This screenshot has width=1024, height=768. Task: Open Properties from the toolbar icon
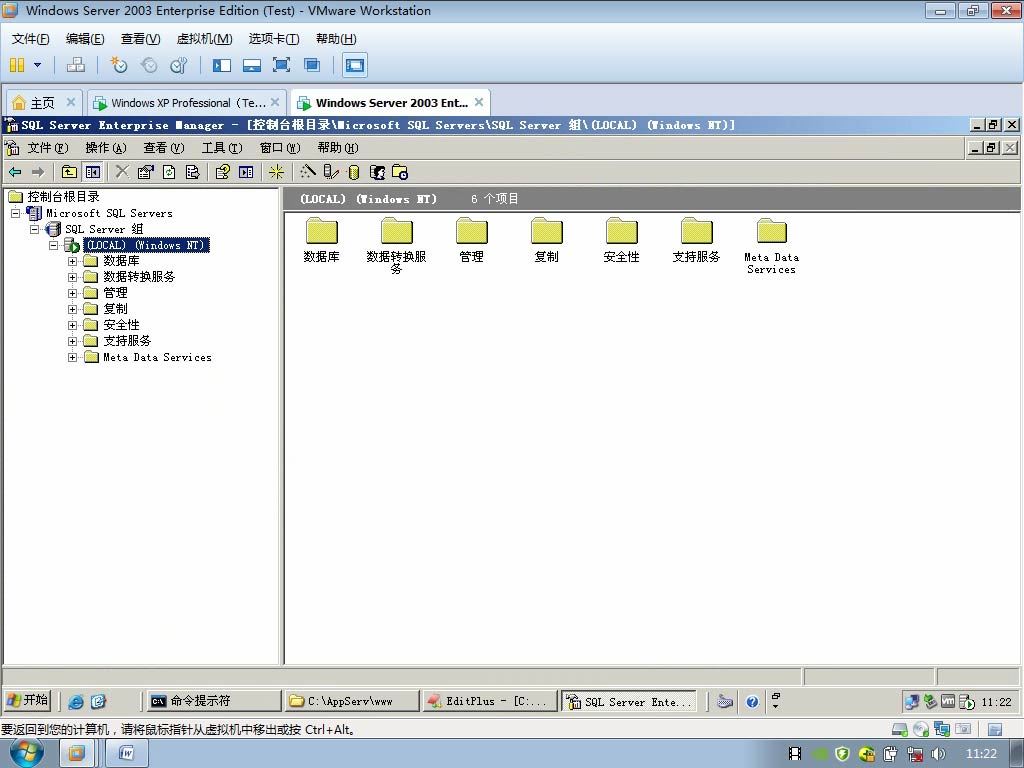(146, 172)
